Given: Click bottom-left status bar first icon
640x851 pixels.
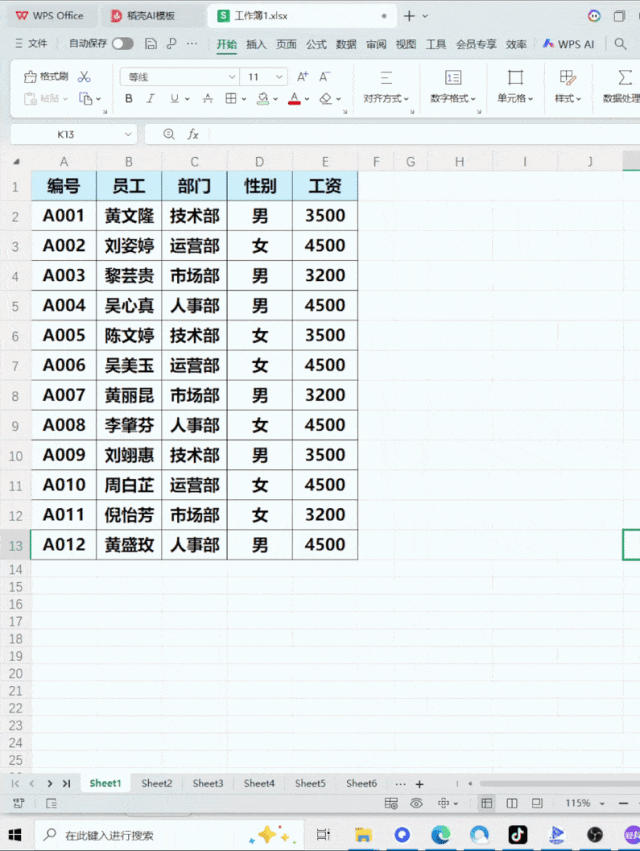Looking at the screenshot, I should pyautogui.click(x=18, y=803).
